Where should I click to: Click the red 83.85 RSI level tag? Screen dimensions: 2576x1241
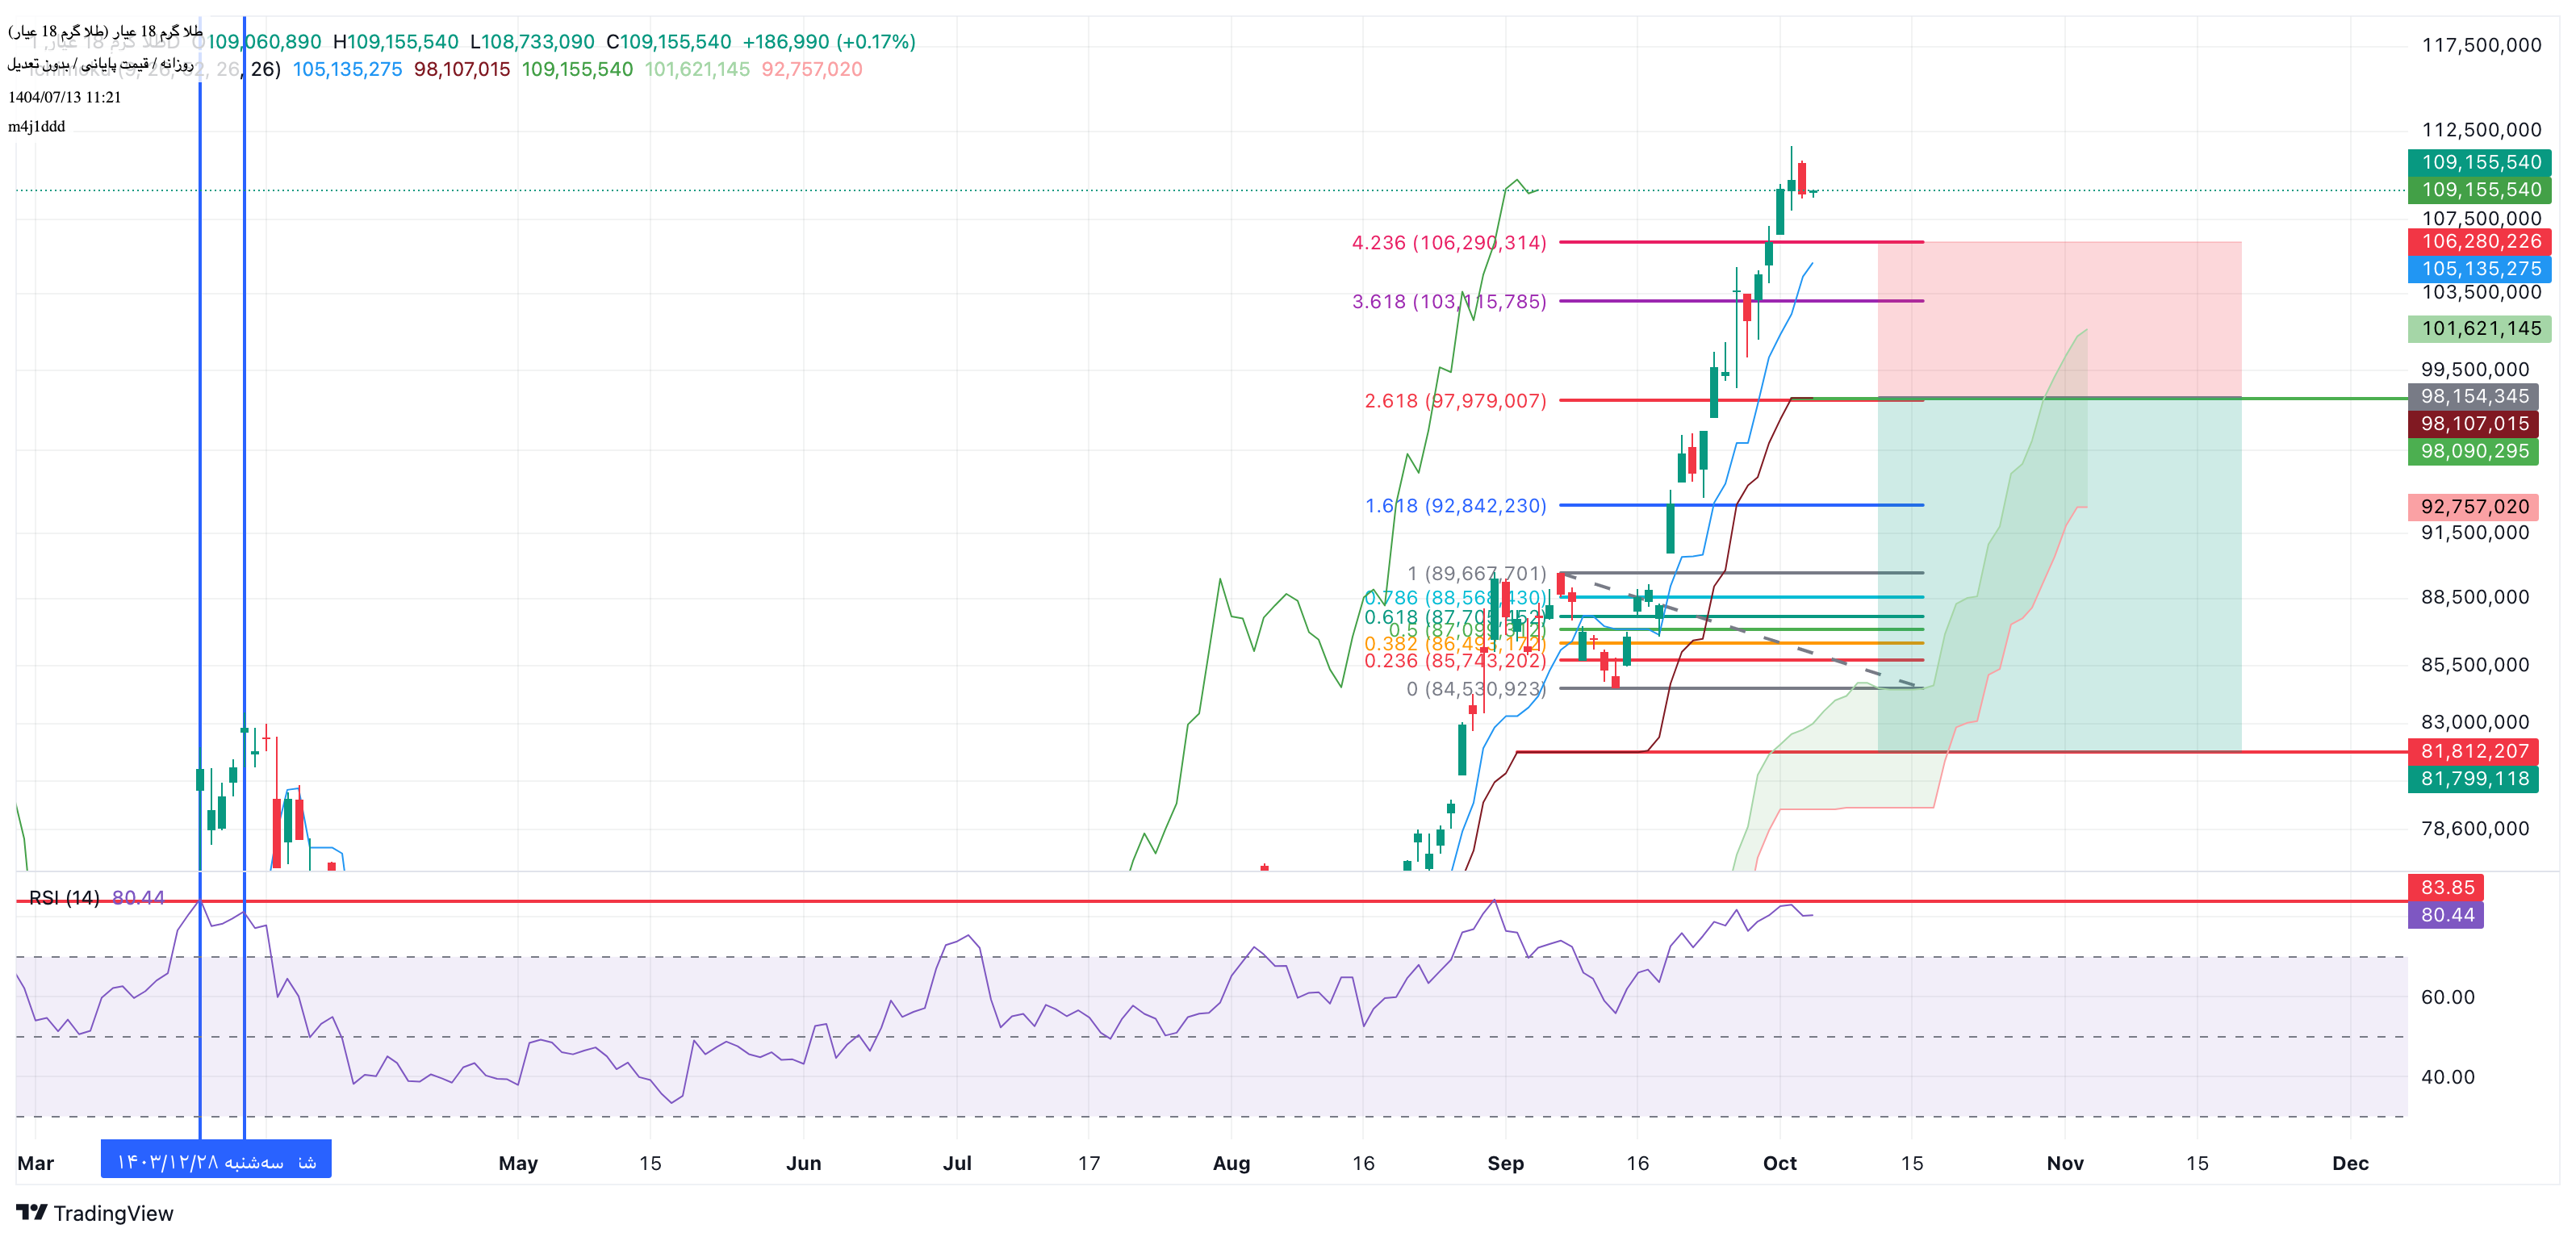coord(2446,887)
